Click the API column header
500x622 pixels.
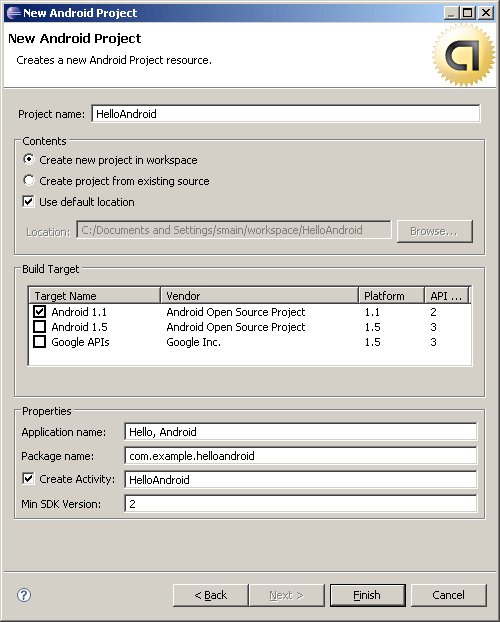pos(447,296)
